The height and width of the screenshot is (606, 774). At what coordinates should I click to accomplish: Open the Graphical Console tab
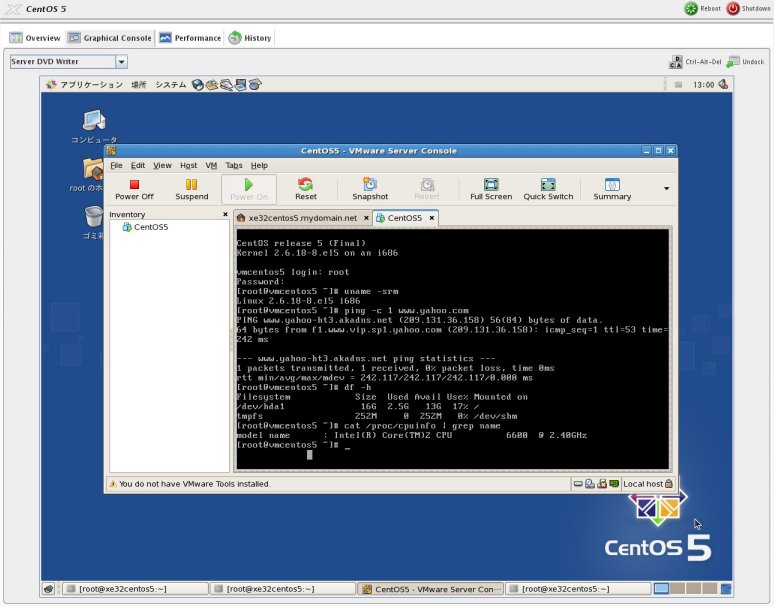[x=110, y=38]
